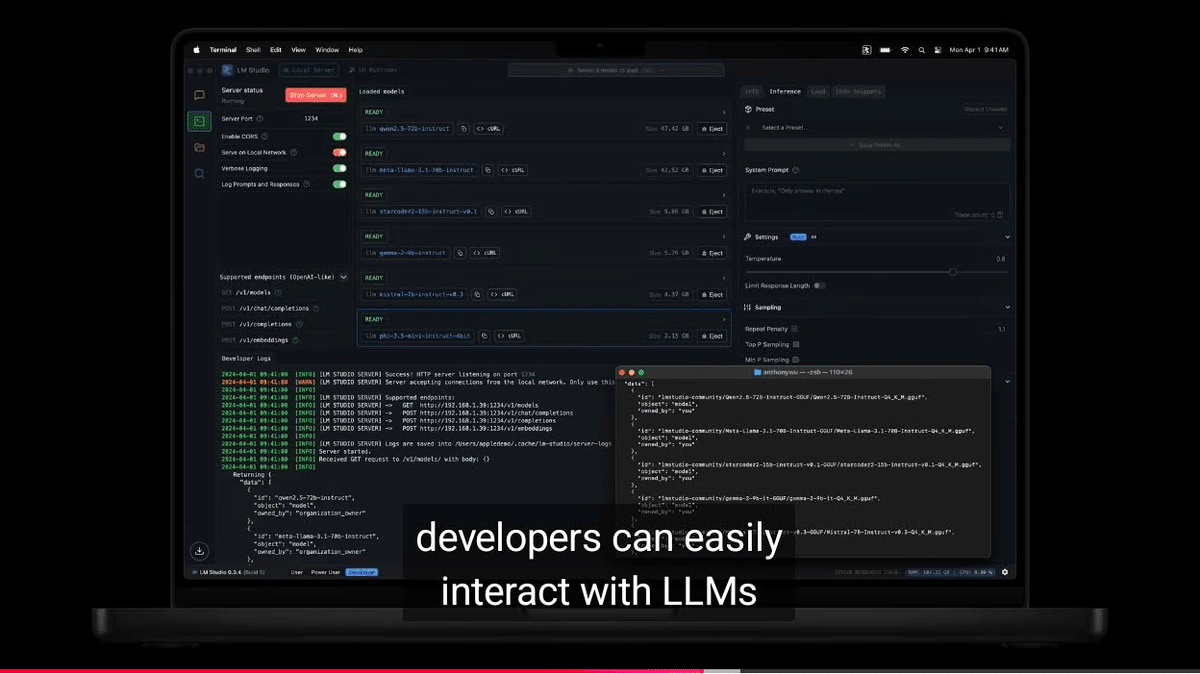Click the System Prompt text area
Image resolution: width=1200 pixels, height=674 pixels.
point(877,202)
